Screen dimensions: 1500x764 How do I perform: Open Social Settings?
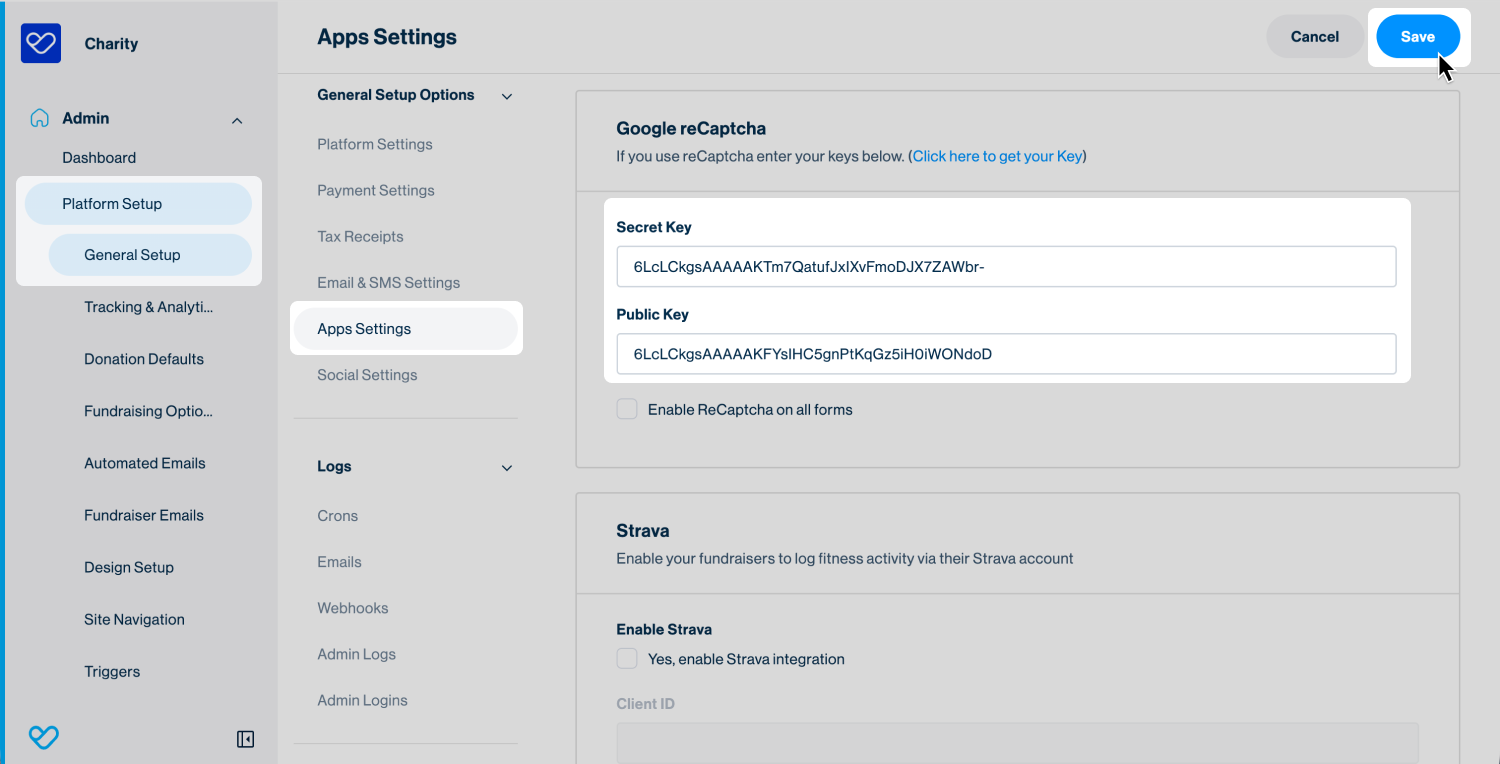367,374
